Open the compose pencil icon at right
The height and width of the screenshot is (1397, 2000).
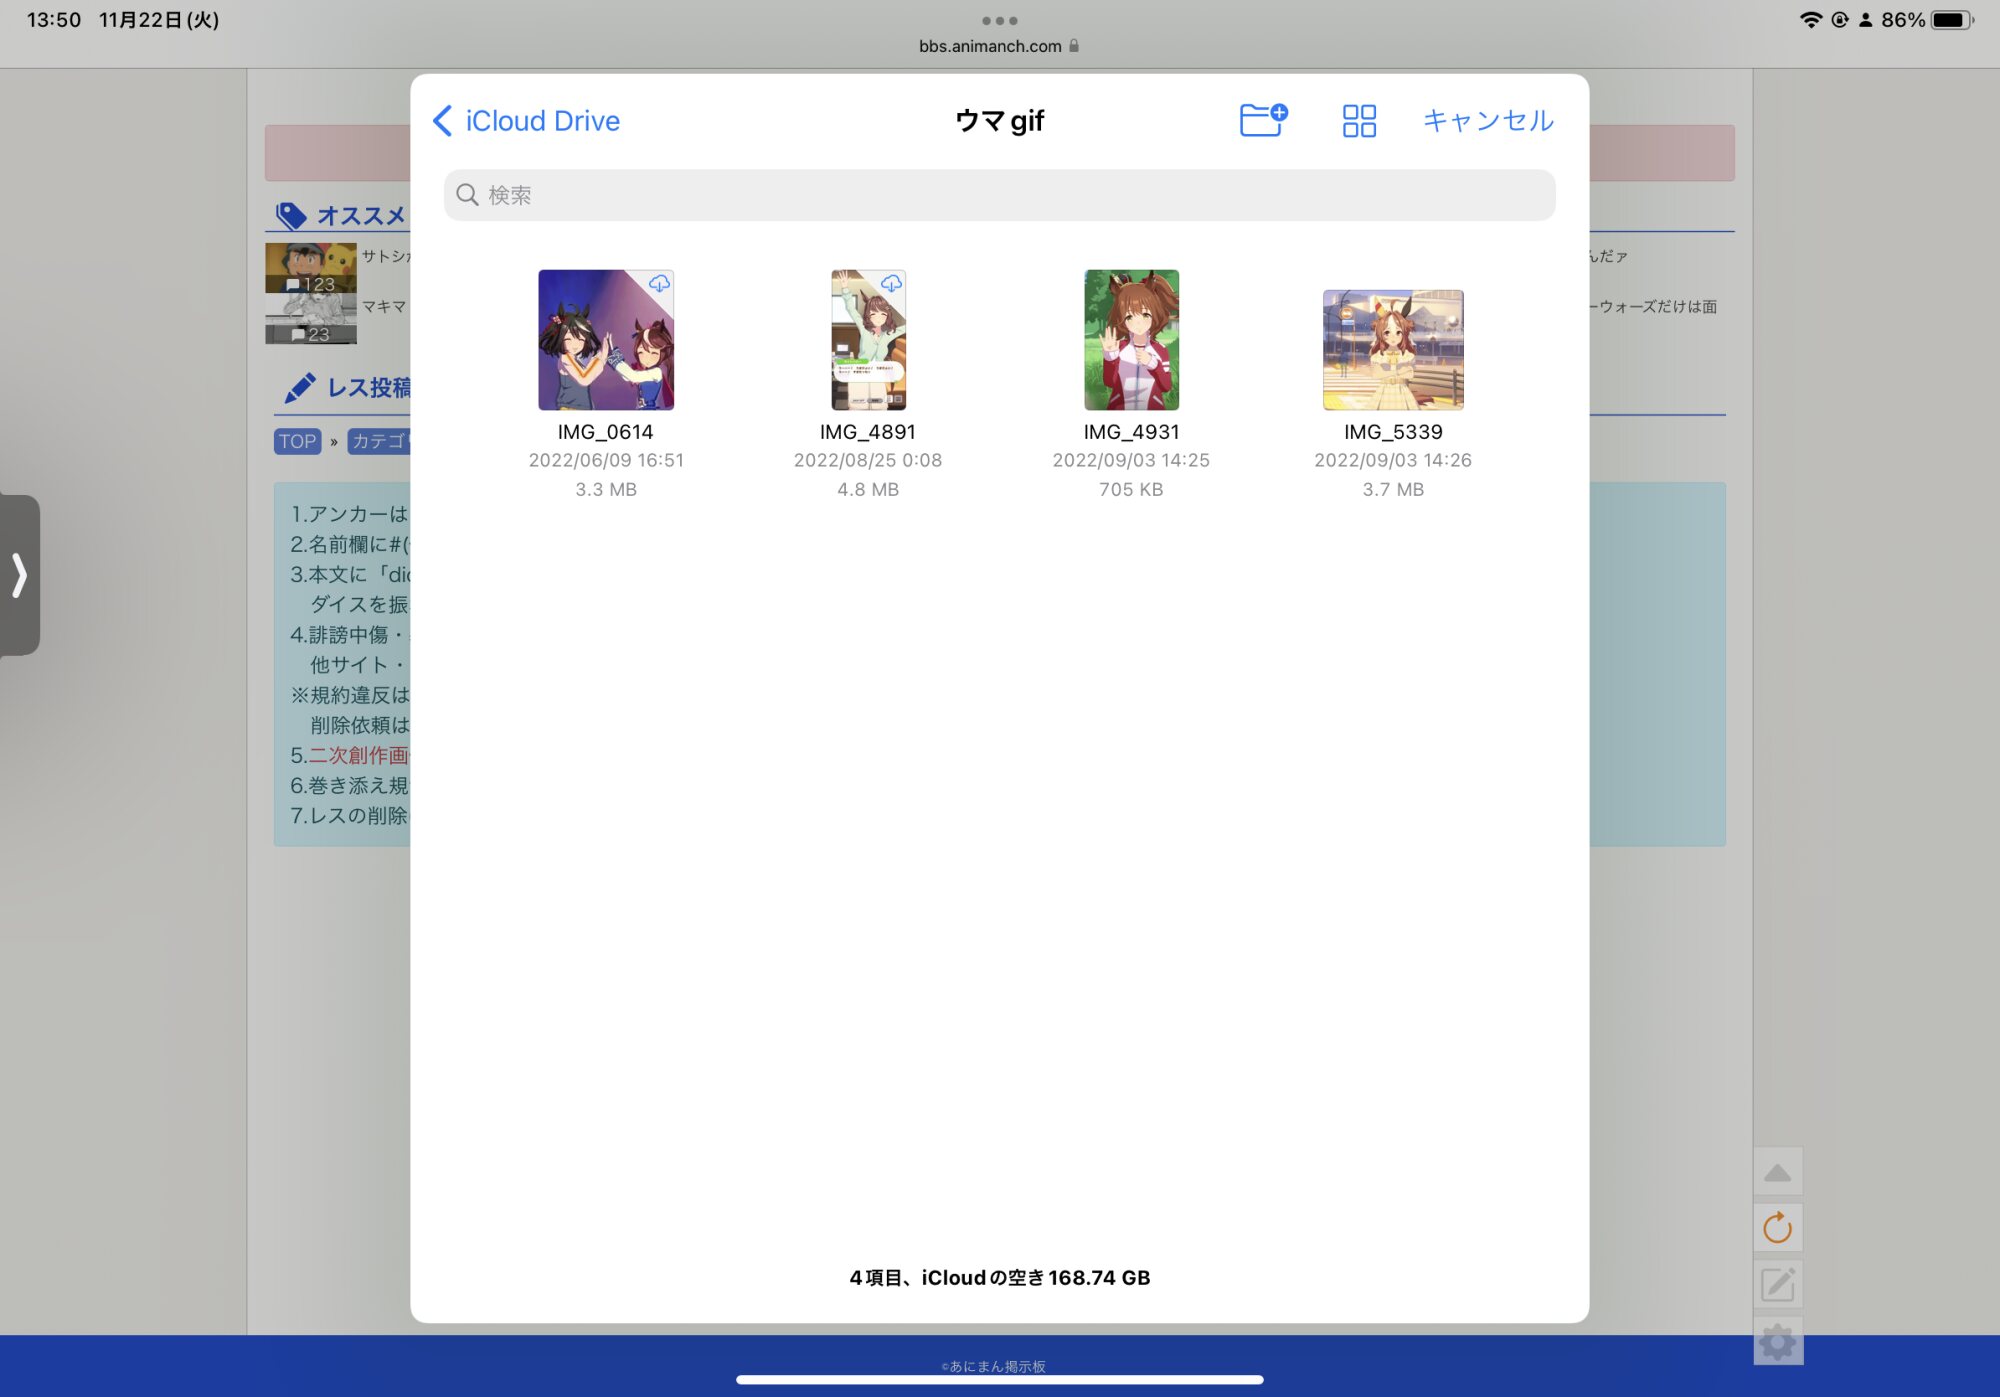[1777, 1284]
